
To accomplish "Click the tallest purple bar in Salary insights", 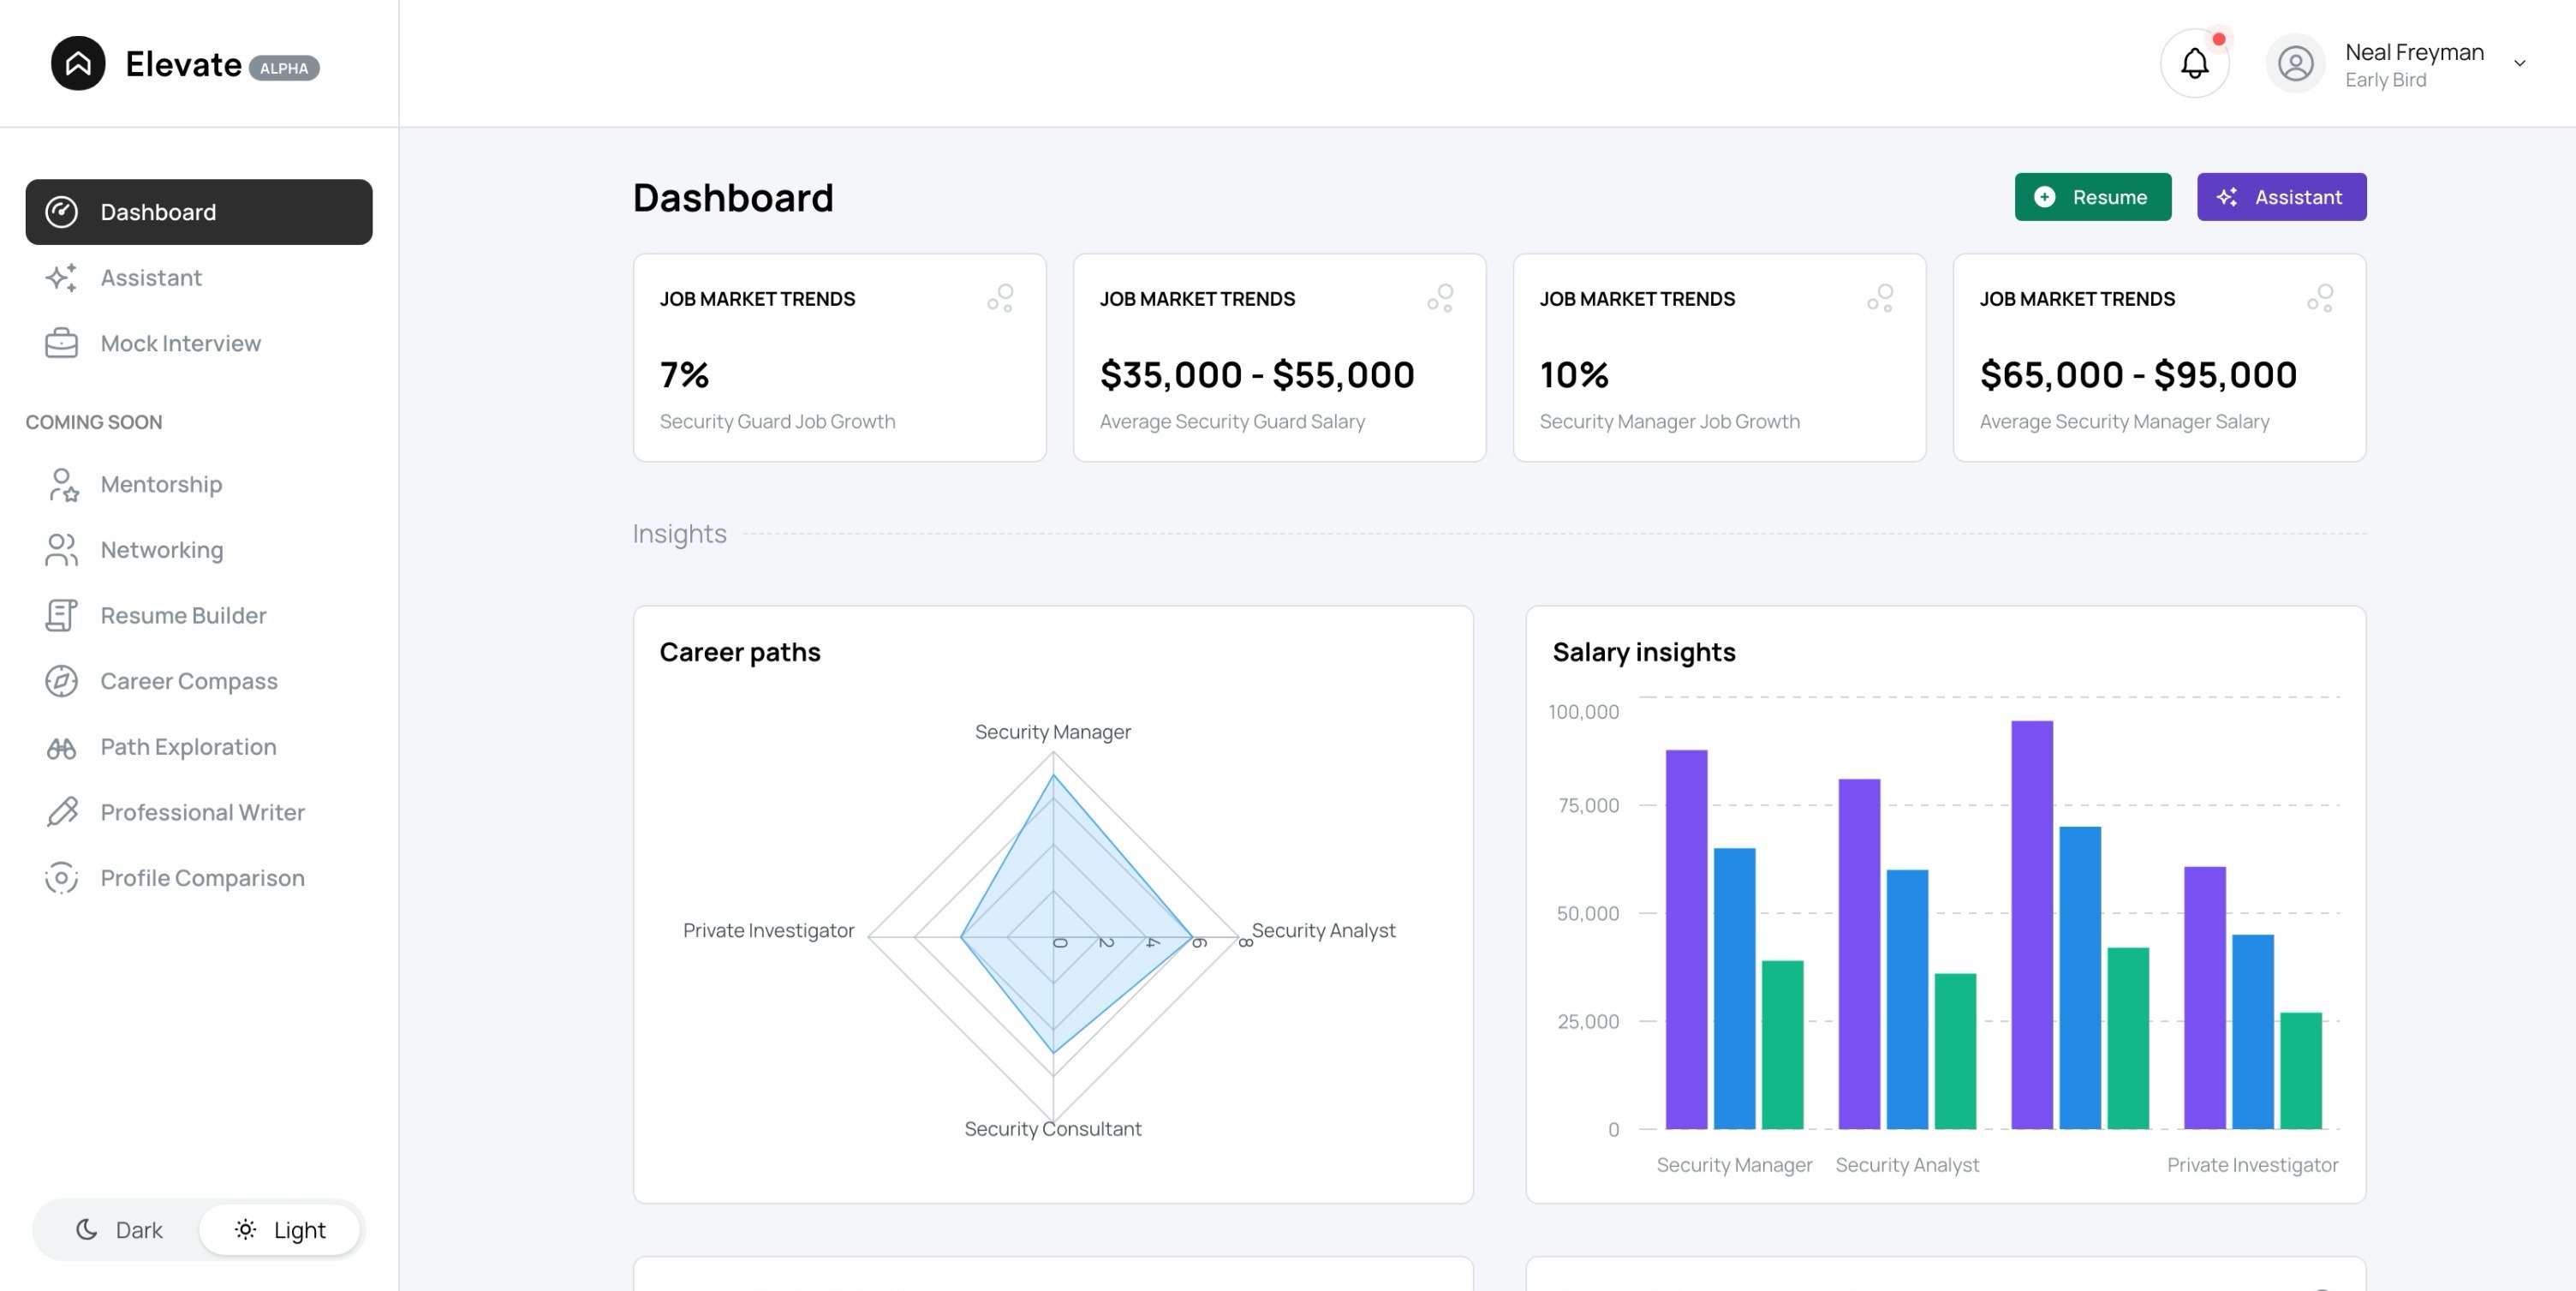I will pos(2031,924).
